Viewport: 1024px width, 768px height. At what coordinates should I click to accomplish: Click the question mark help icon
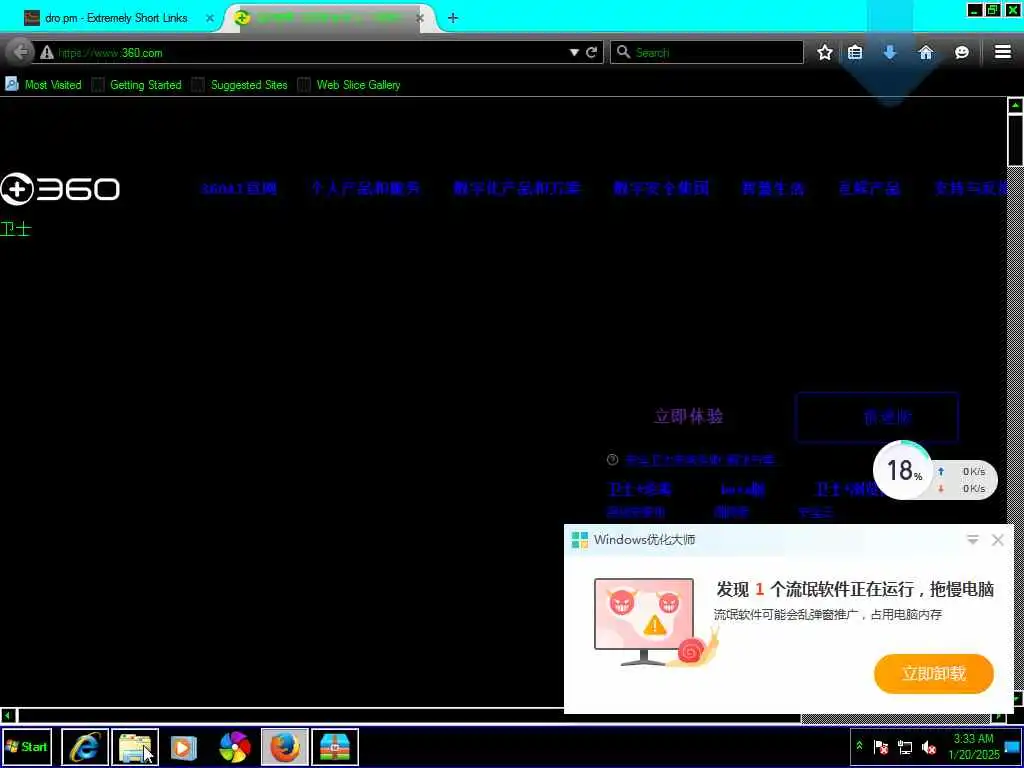(613, 460)
